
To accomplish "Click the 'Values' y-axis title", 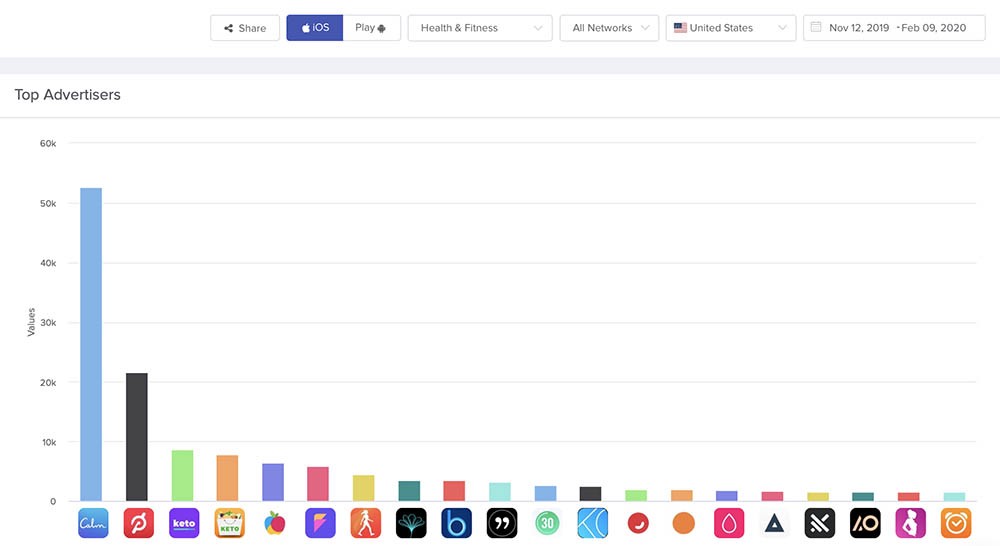I will coord(31,322).
